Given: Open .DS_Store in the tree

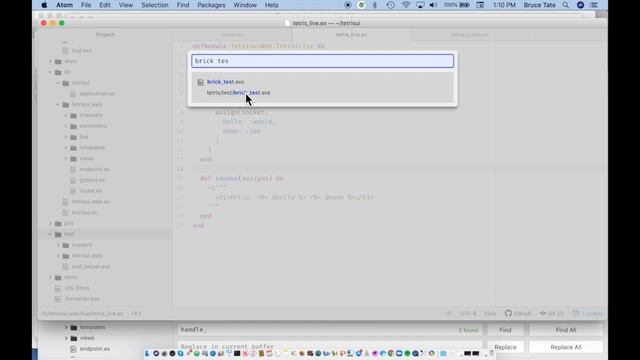Looking at the screenshot, I should pos(77,288).
